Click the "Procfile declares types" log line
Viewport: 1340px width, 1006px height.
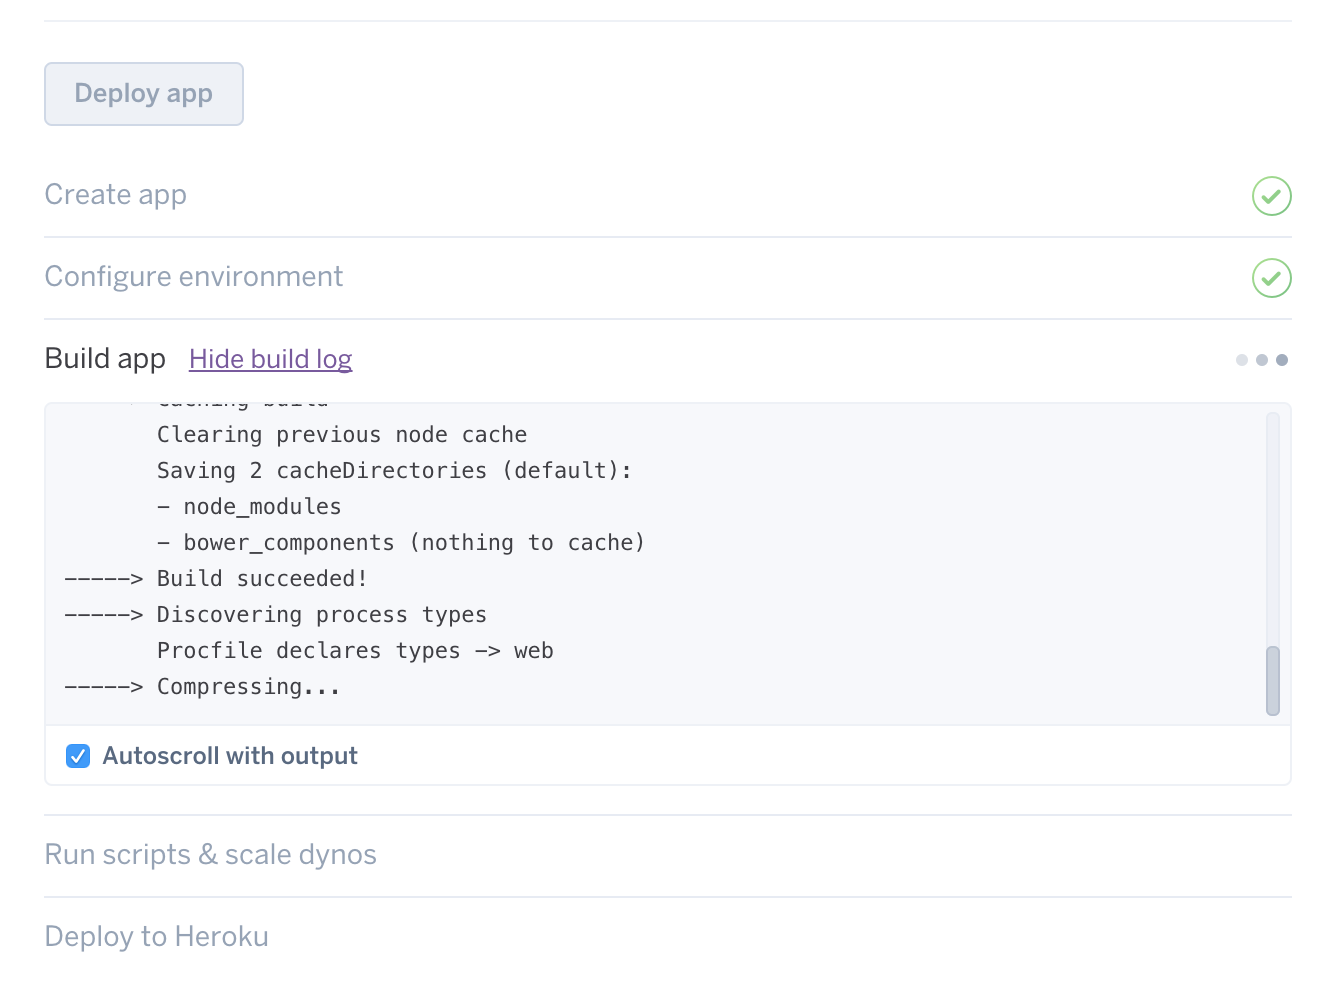355,651
